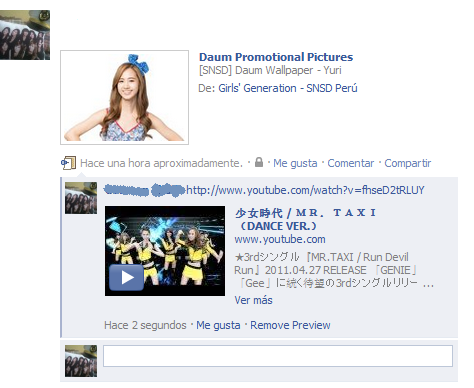This screenshot has height=388, width=474.
Task: Click the Yuri wallpaper photo thumbnail
Action: point(124,97)
